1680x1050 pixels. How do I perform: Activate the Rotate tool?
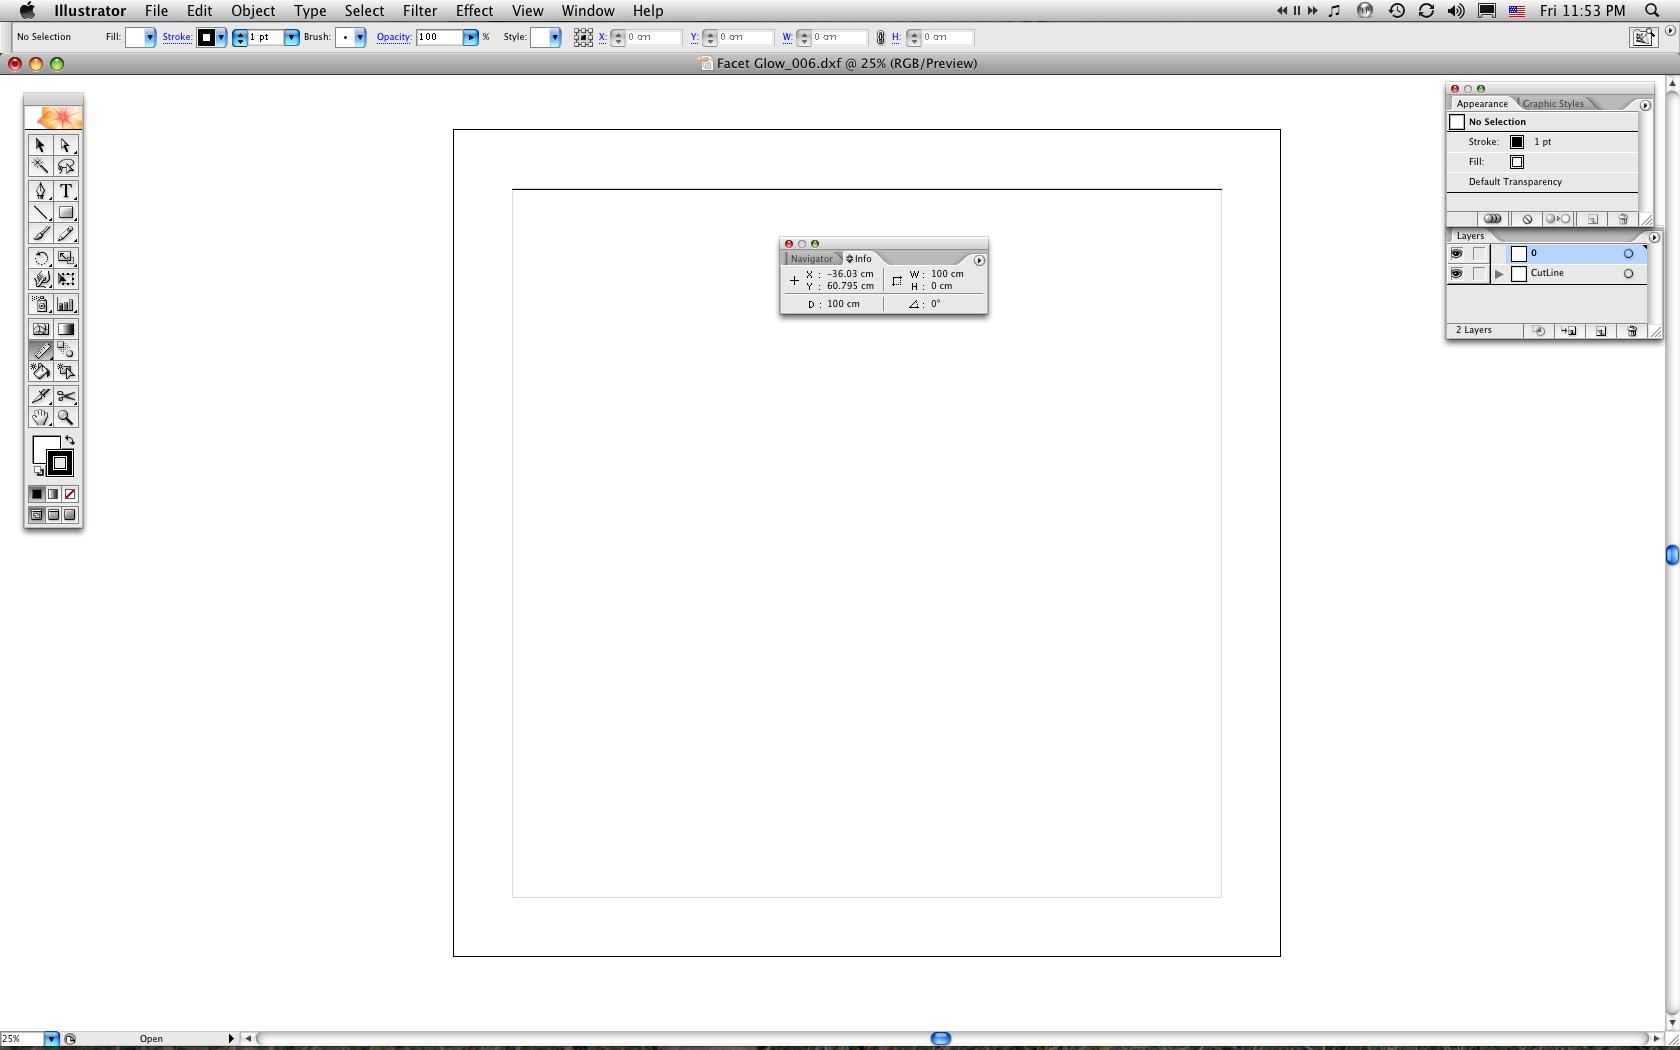pyautogui.click(x=40, y=258)
